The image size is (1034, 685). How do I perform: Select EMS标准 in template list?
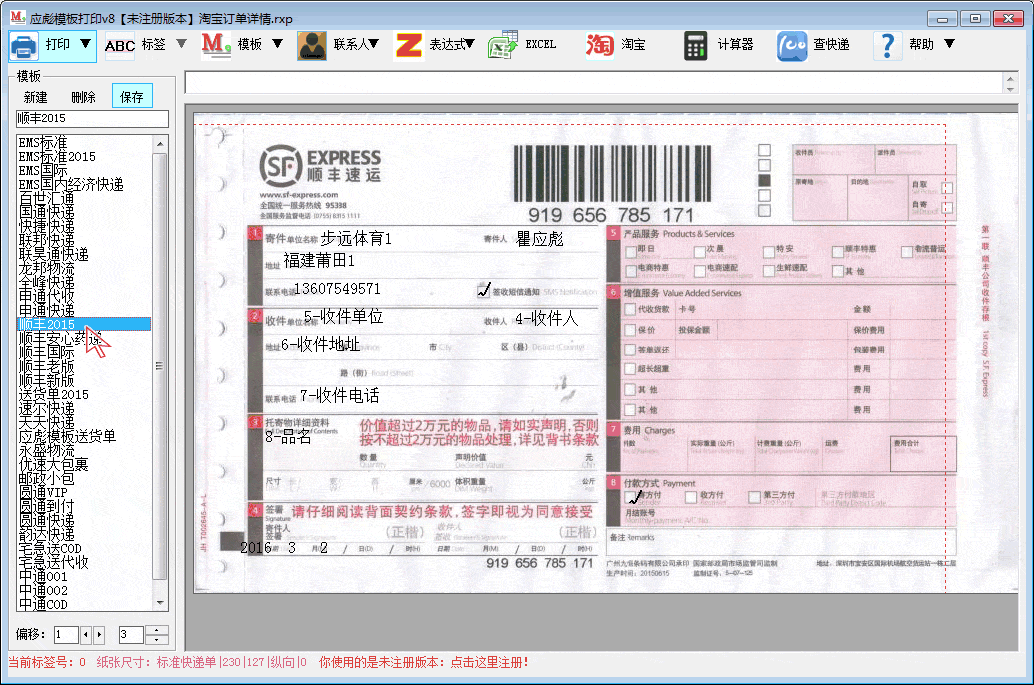pyautogui.click(x=43, y=143)
